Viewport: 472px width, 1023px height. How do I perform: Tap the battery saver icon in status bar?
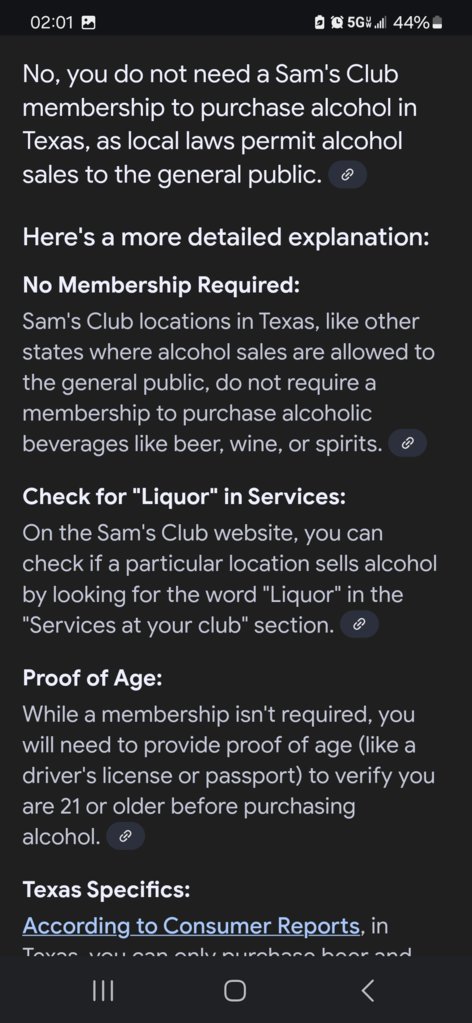click(319, 23)
